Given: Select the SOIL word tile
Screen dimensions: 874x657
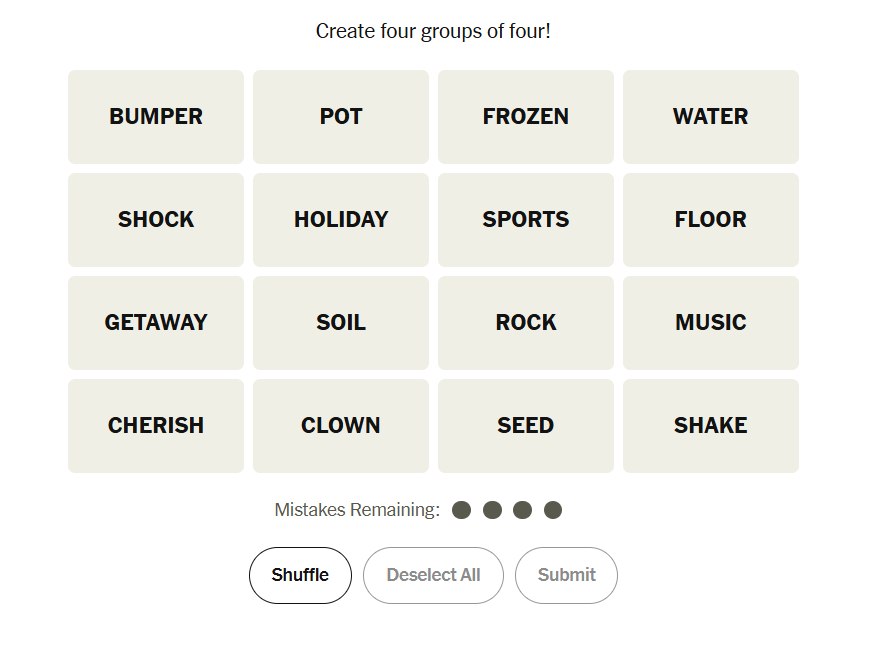Looking at the screenshot, I should pos(341,323).
